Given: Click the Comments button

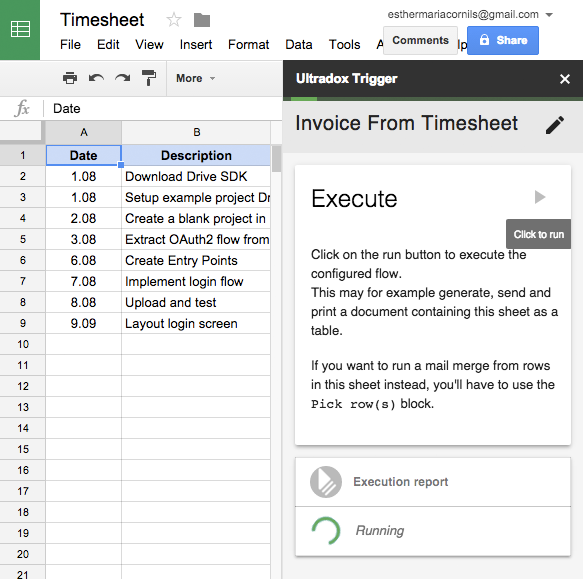Looking at the screenshot, I should pos(421,40).
